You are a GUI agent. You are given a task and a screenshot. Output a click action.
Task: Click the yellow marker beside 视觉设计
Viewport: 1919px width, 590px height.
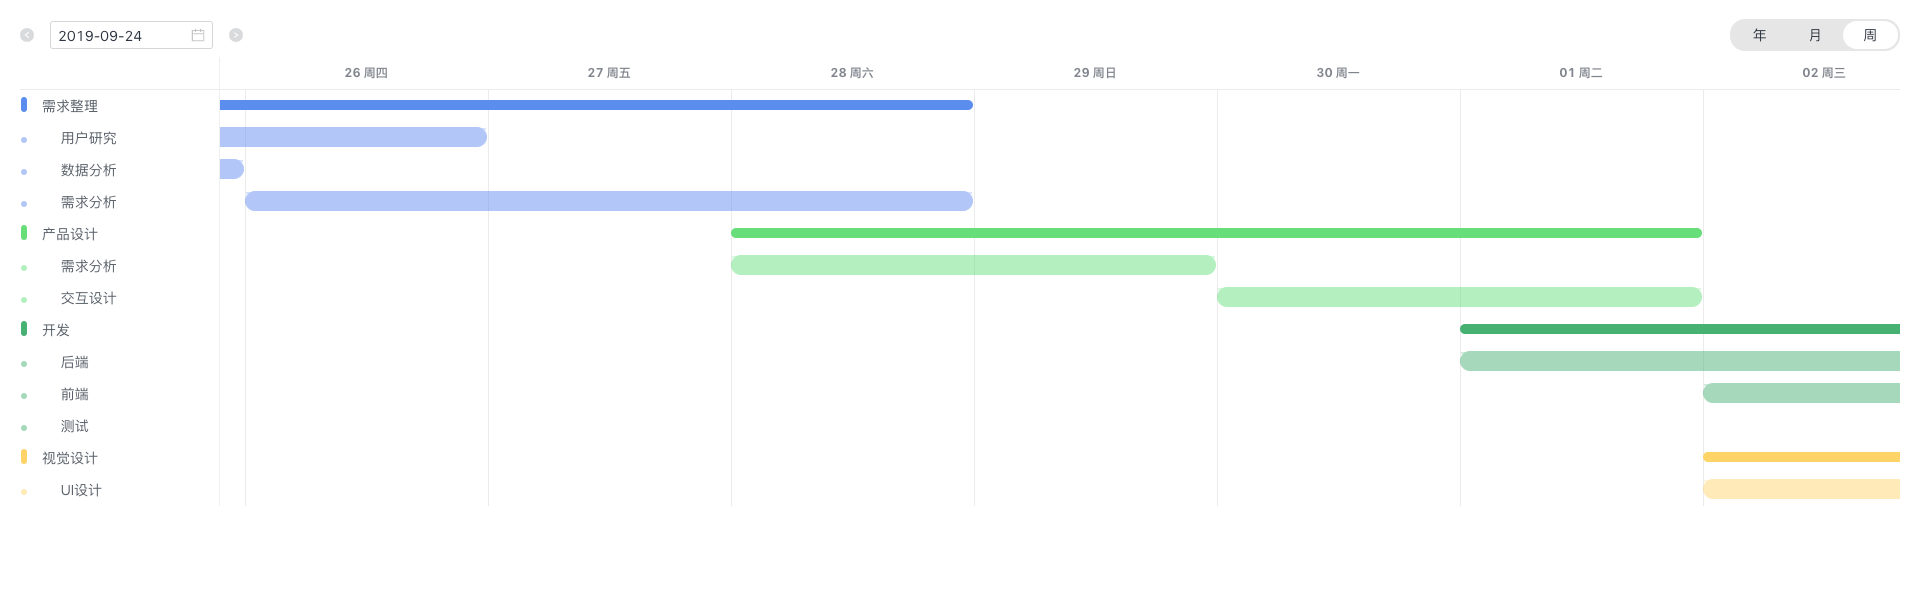point(24,457)
